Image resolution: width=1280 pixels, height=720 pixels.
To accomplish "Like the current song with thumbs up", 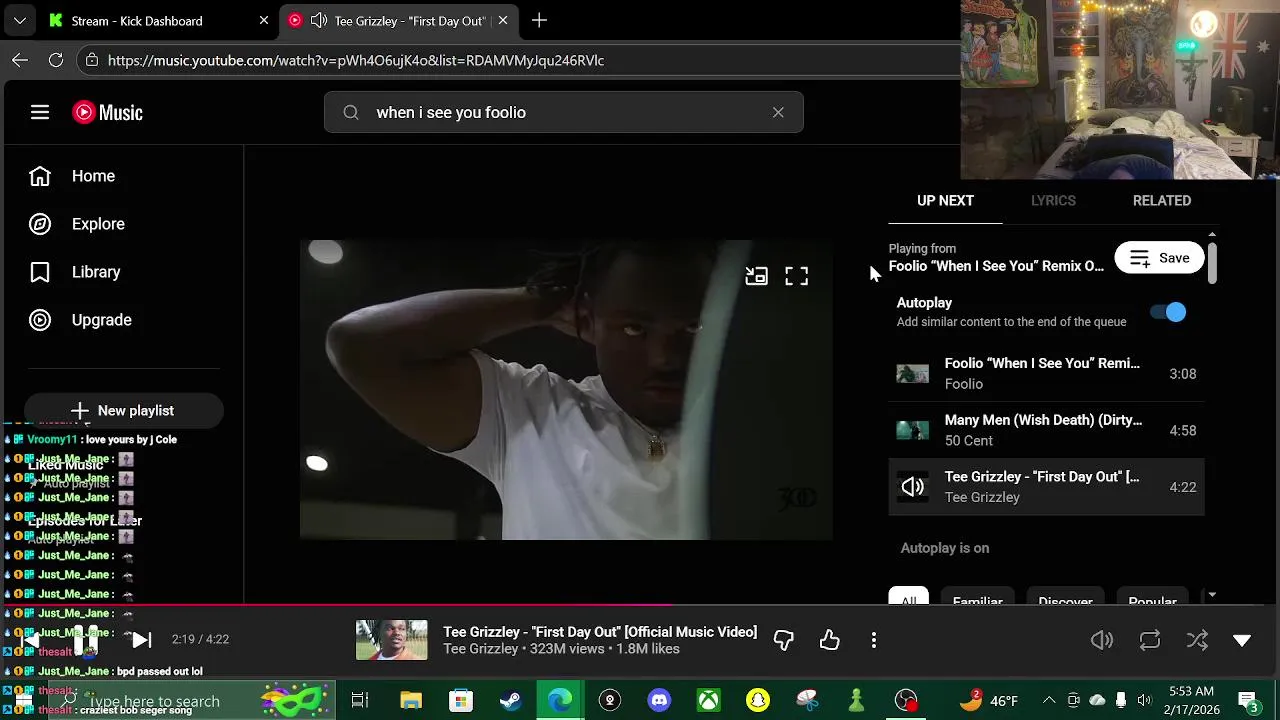I will [830, 640].
